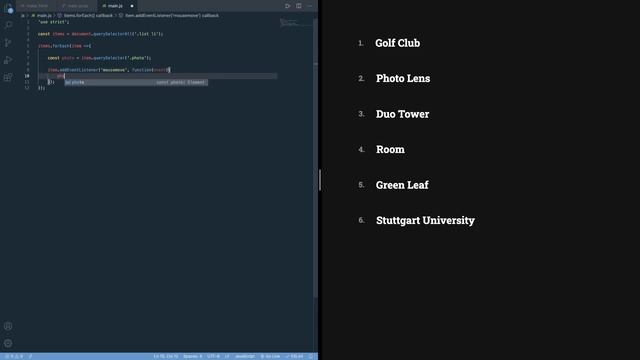Viewport: 640px width, 360px height.
Task: Click the Ln, Col cursor position status
Action: point(166,356)
